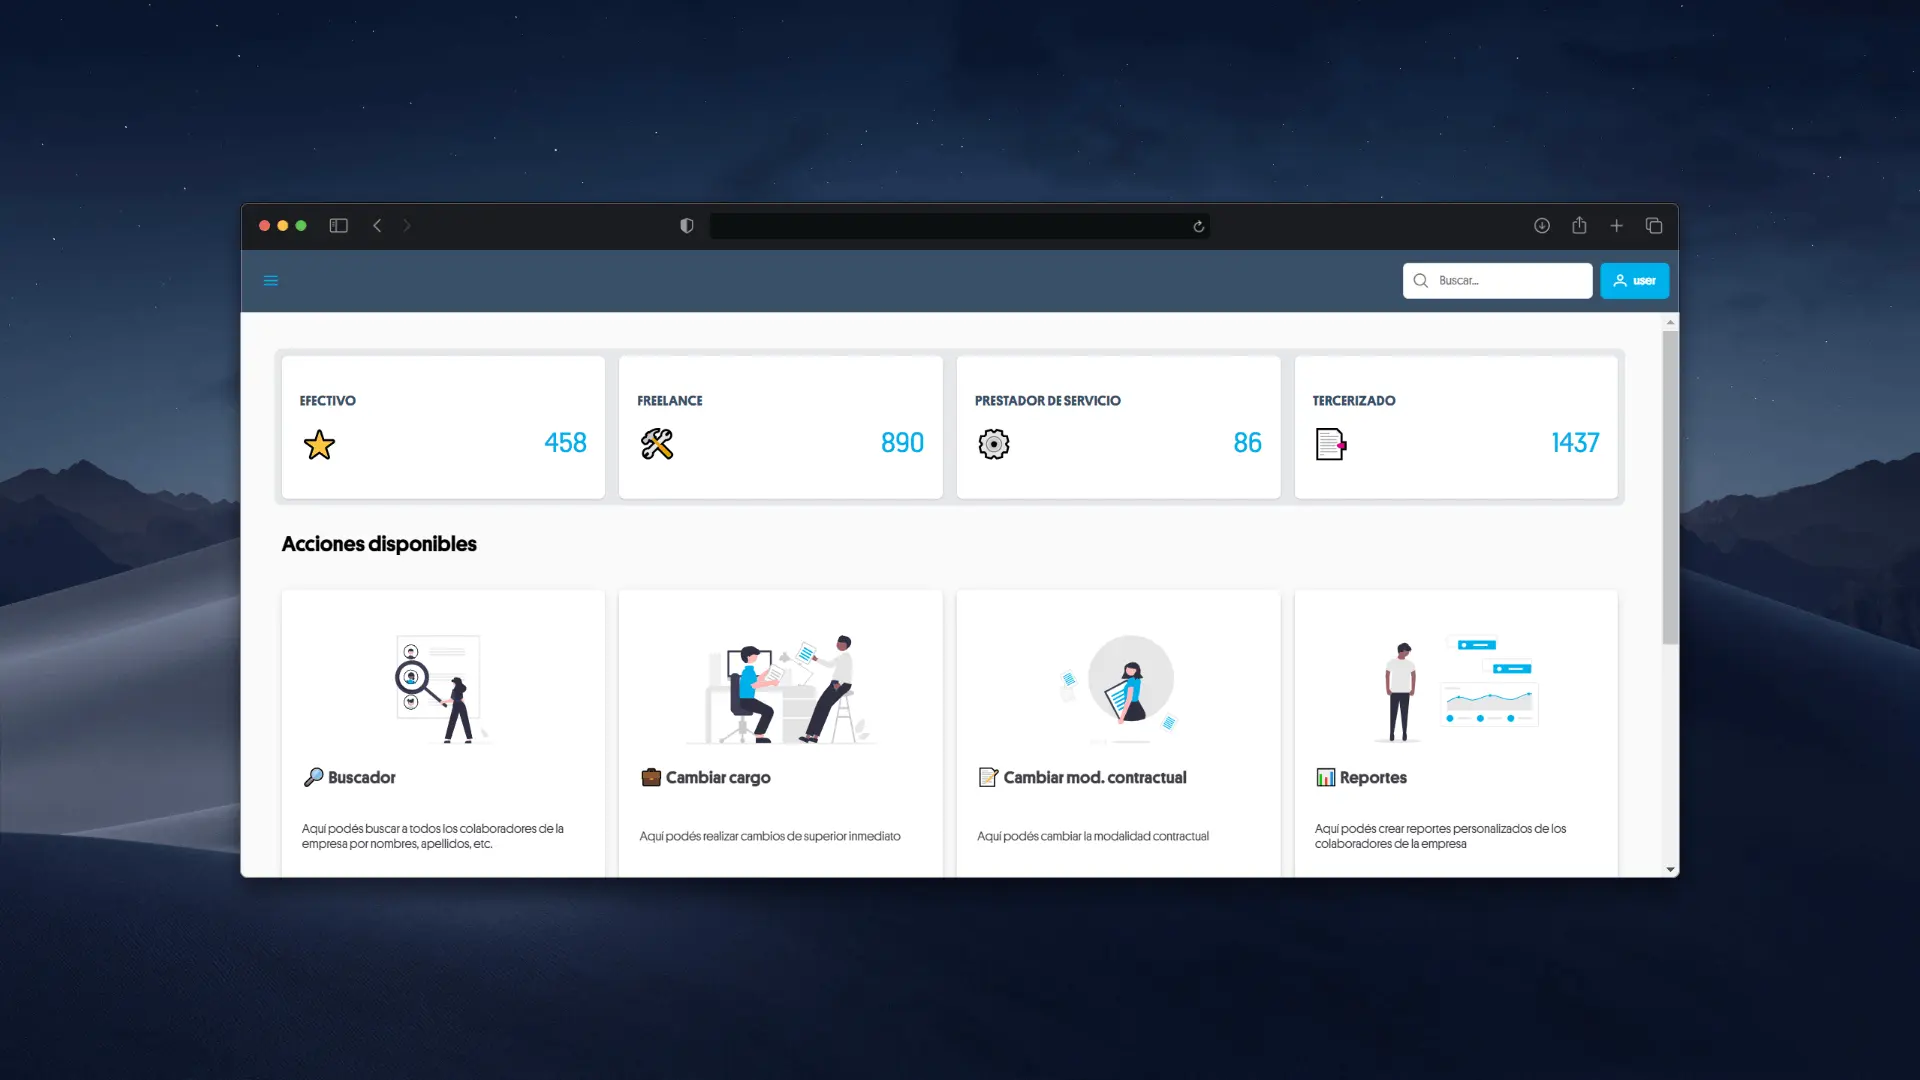Go back with browser back arrow
1920x1080 pixels.
[x=377, y=226]
